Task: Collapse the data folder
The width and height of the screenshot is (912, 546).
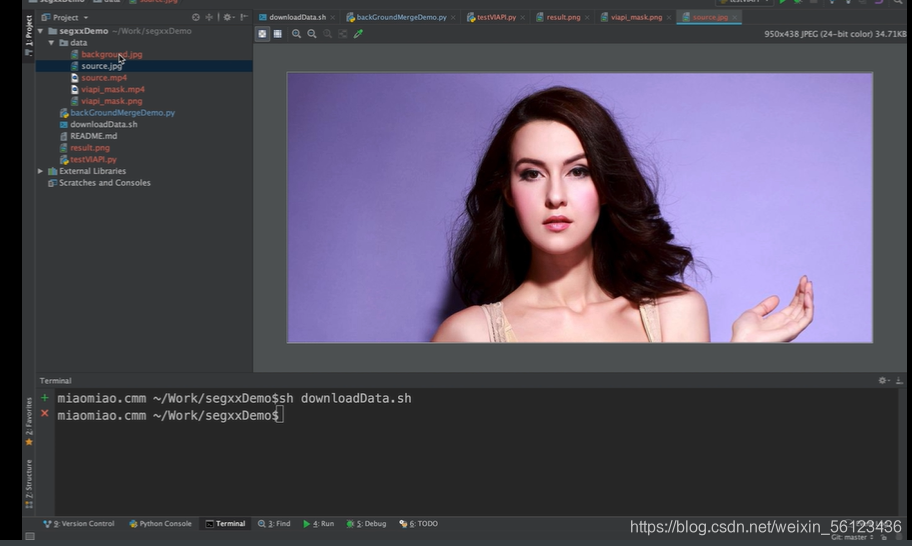Action: 51,42
